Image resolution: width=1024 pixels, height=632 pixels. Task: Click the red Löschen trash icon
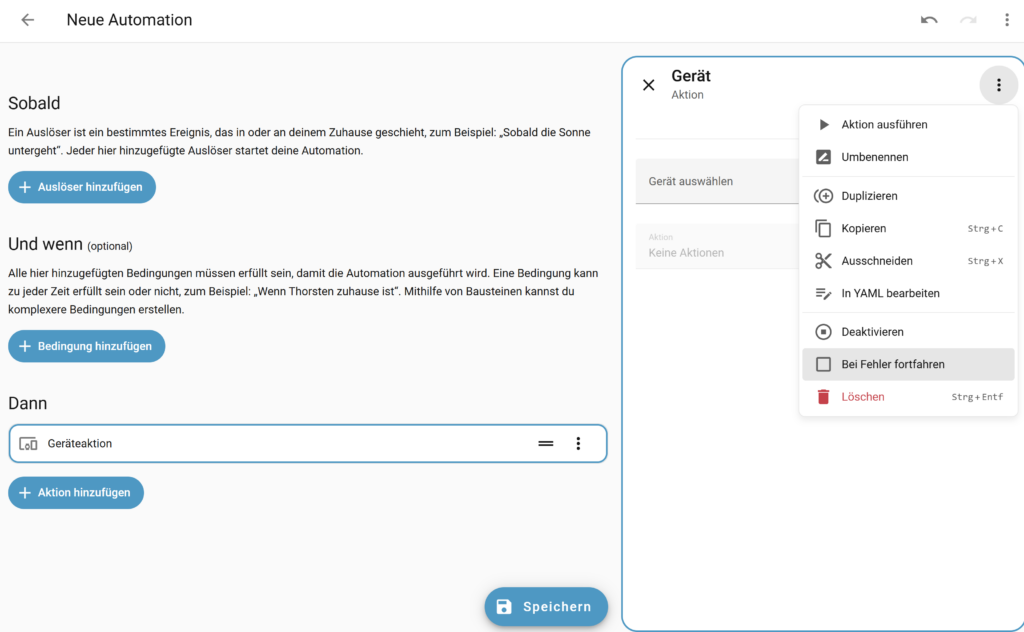click(x=823, y=397)
